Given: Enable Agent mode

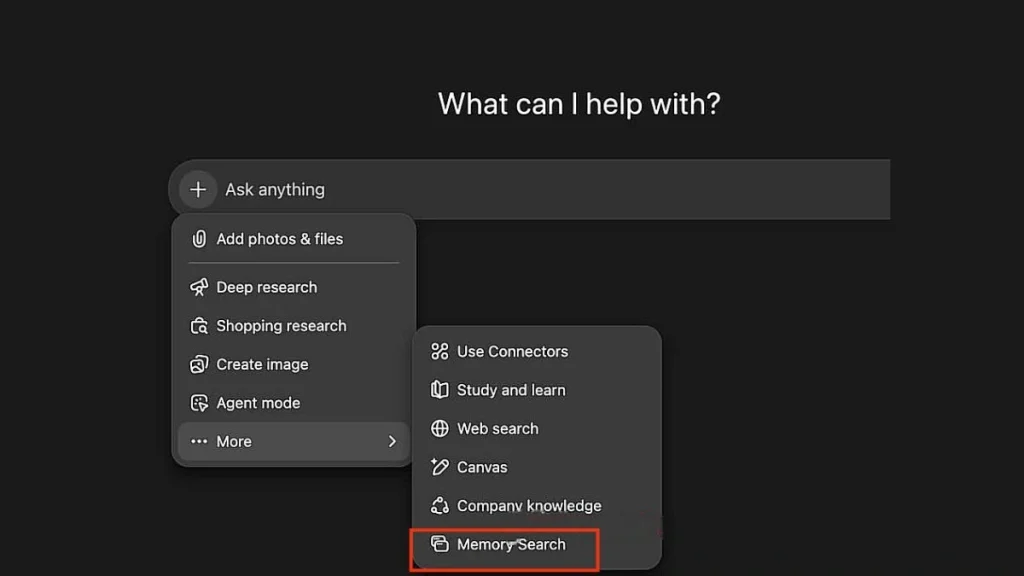Looking at the screenshot, I should pos(258,403).
